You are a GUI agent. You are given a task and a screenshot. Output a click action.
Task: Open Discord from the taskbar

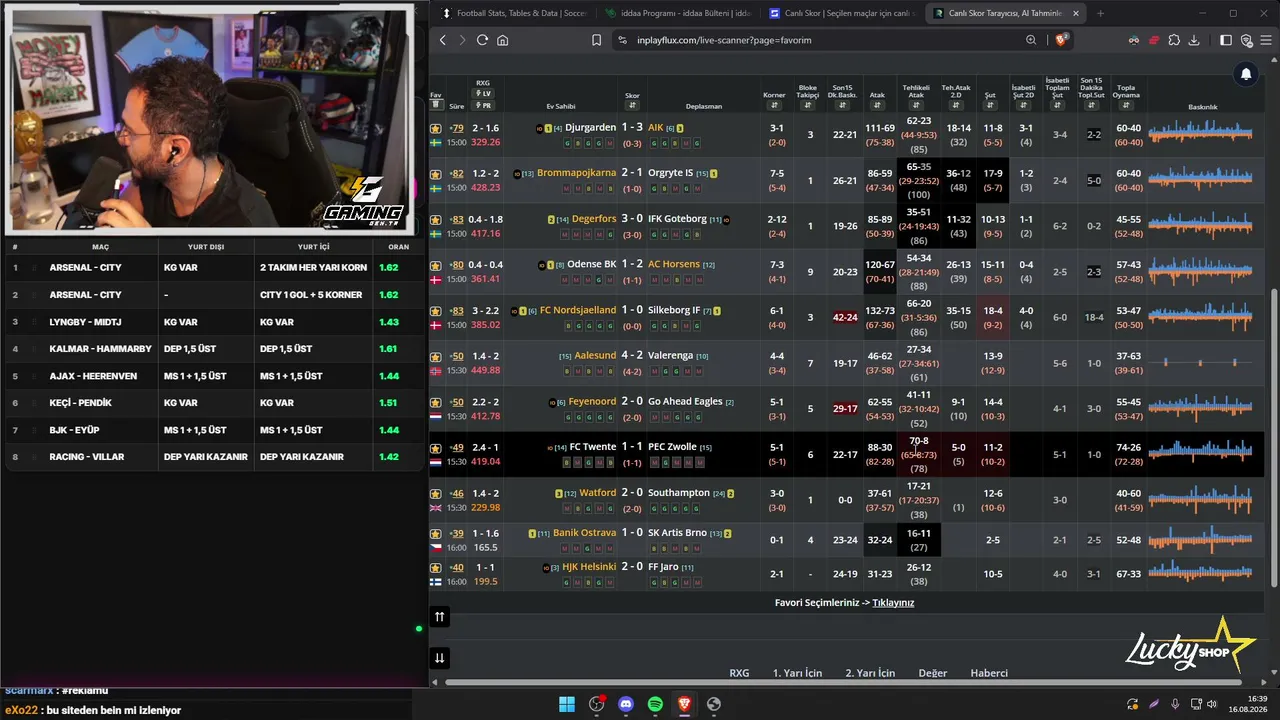click(x=626, y=704)
